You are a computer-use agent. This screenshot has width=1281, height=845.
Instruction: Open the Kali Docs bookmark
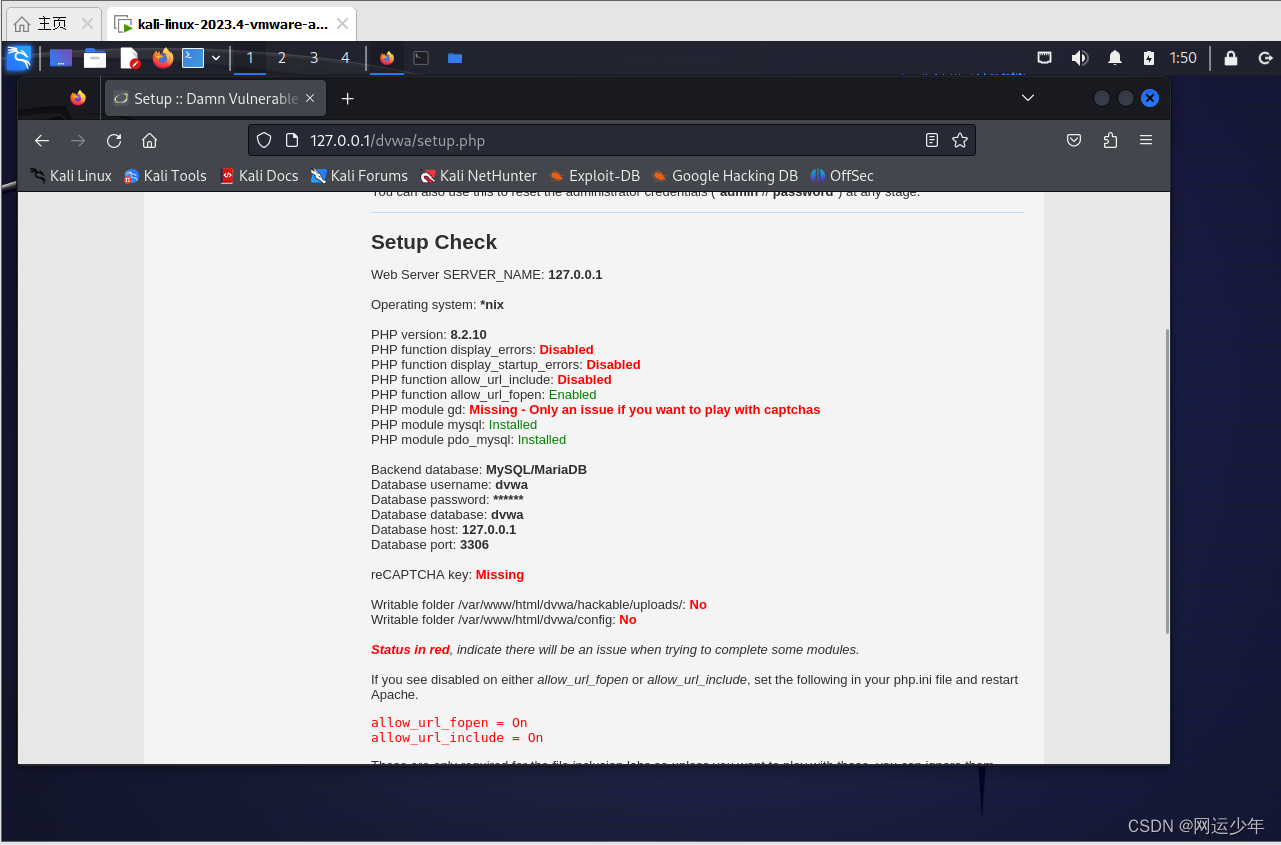coord(259,176)
